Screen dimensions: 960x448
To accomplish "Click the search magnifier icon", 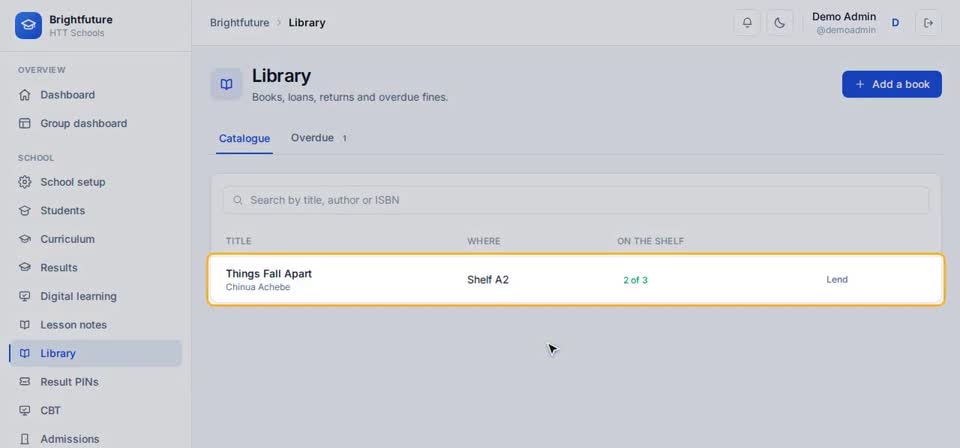I will coord(238,200).
